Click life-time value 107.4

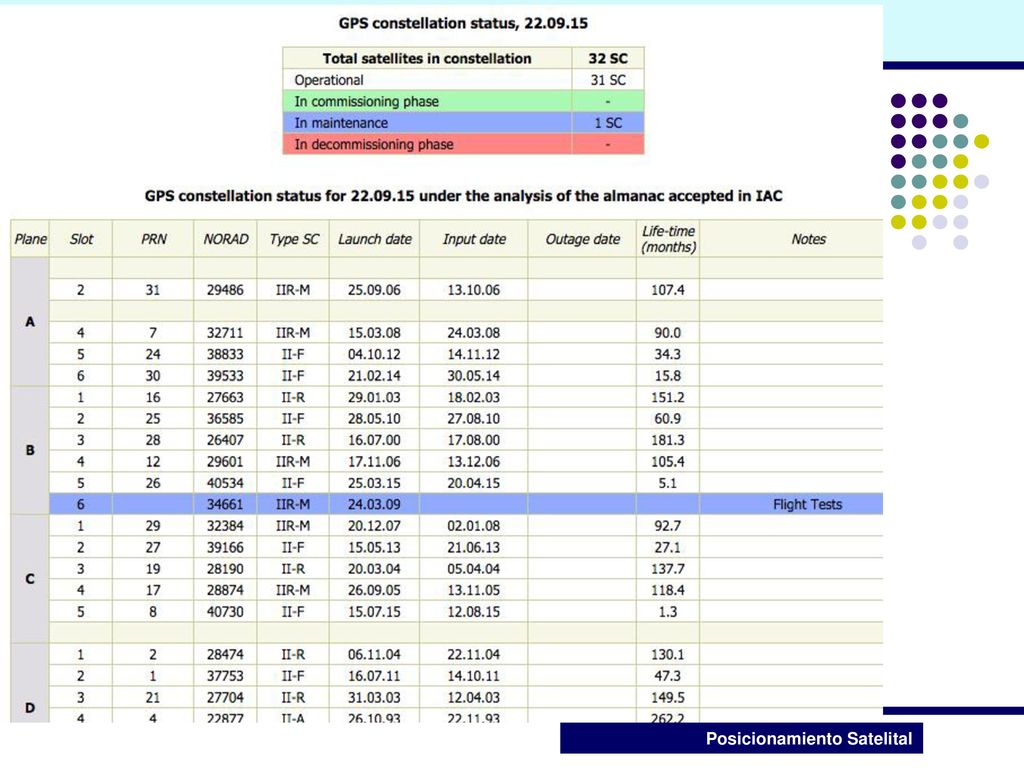667,290
